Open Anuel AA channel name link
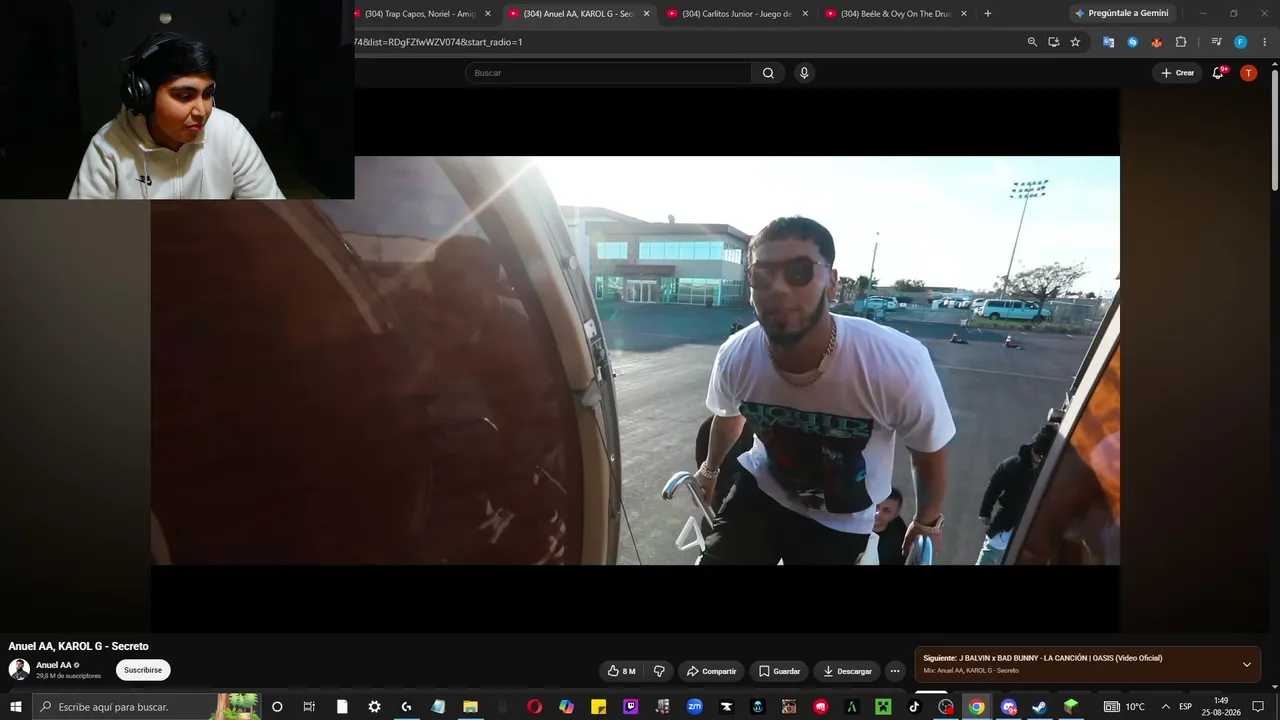The image size is (1280, 720). 54,665
